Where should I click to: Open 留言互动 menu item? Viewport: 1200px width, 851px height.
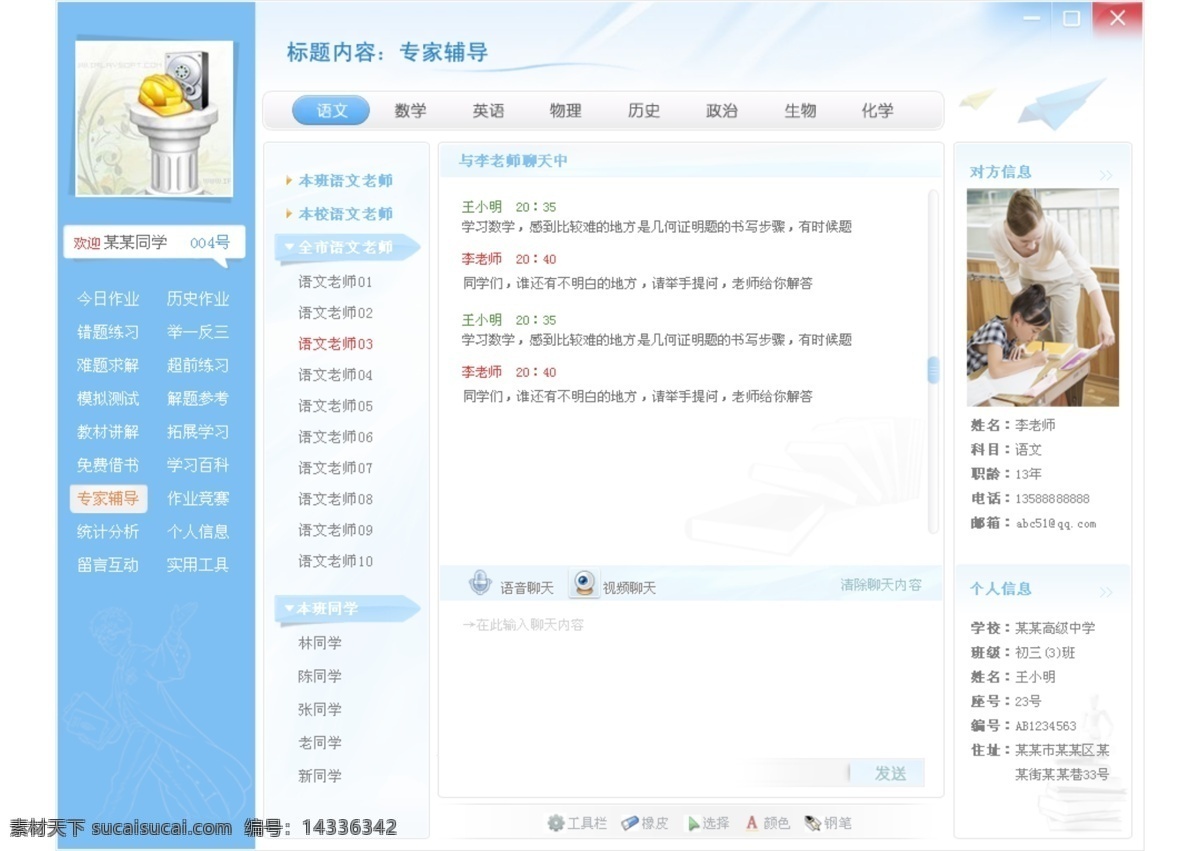[108, 564]
